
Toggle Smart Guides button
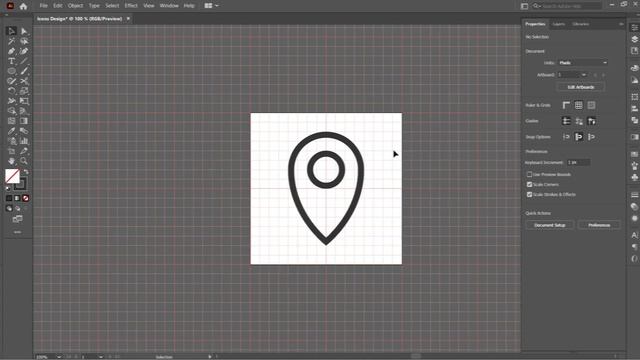click(x=591, y=121)
